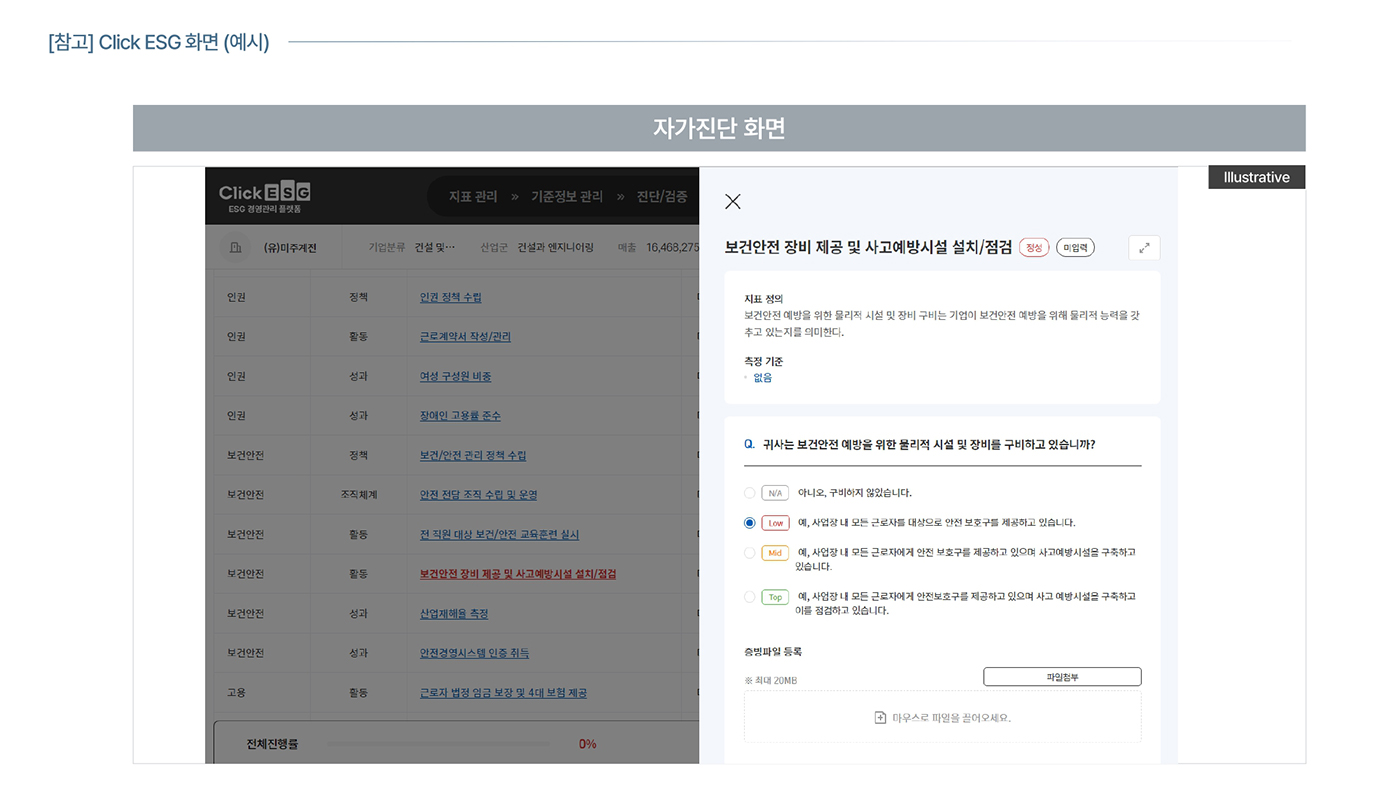The height and width of the screenshot is (812, 1400).
Task: Select the N/A answer radio button
Action: click(x=750, y=493)
